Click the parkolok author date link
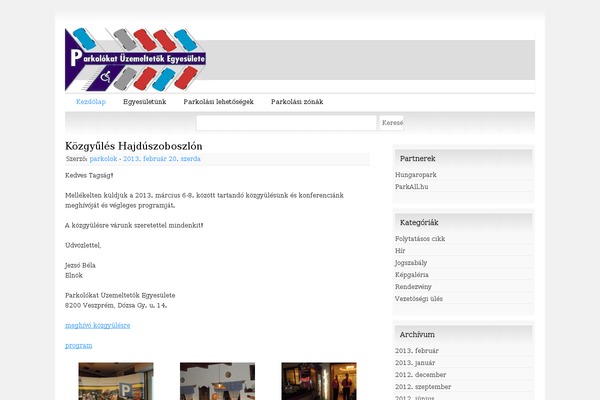Screen dimensions: 600x400 [x=145, y=159]
